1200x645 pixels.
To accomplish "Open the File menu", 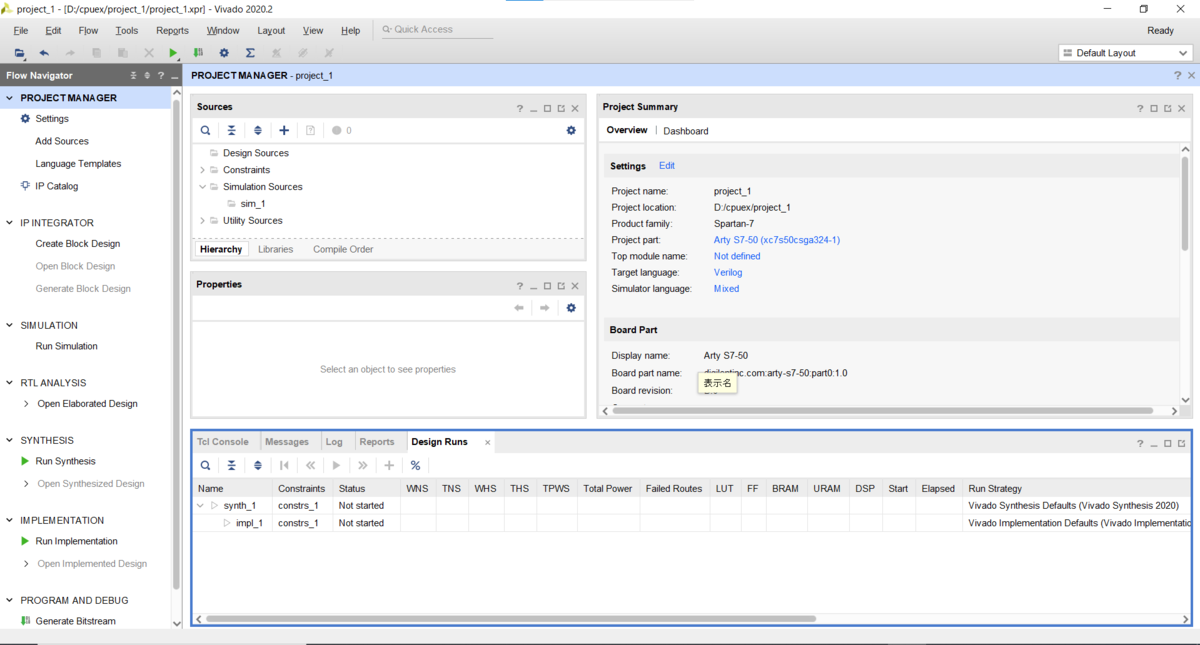I will [20, 31].
